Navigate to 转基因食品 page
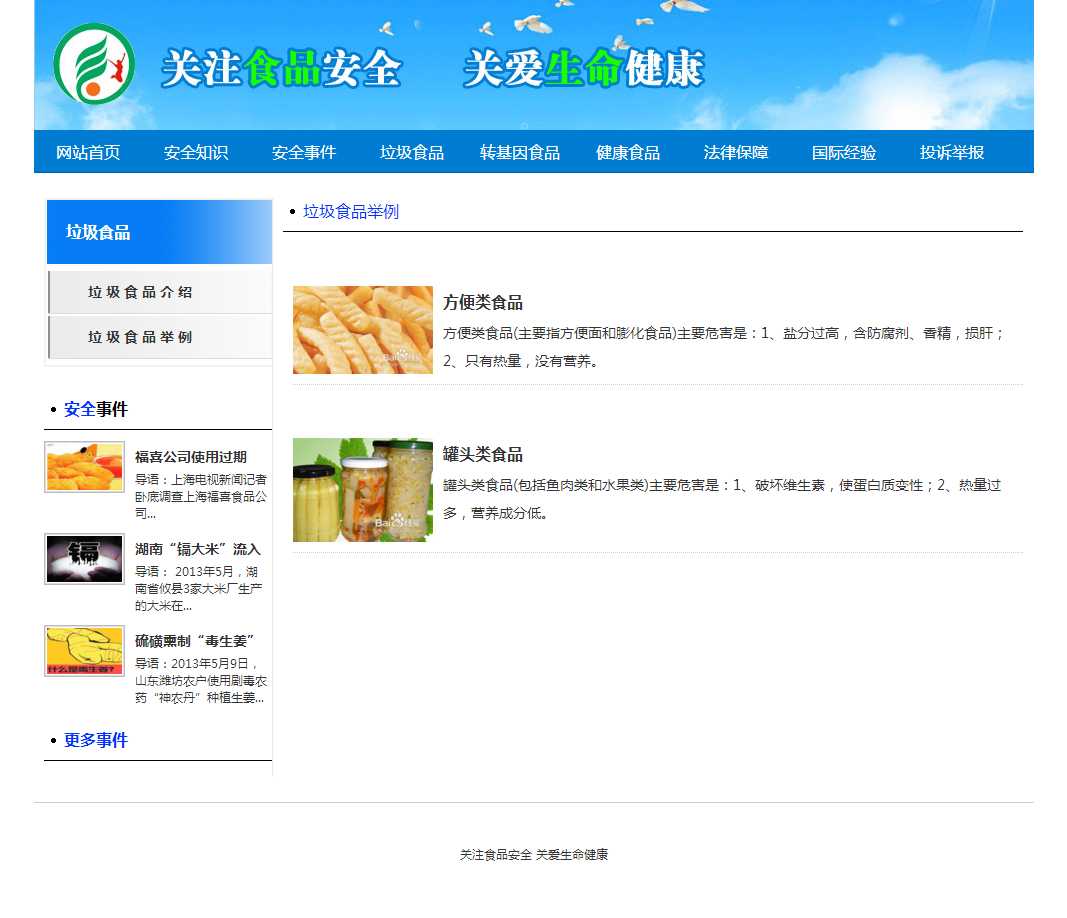1067x918 pixels. pos(520,153)
